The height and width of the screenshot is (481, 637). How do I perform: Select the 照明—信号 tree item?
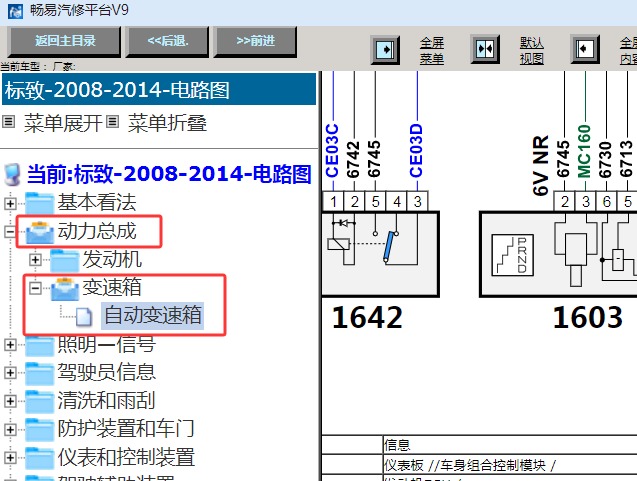click(106, 344)
